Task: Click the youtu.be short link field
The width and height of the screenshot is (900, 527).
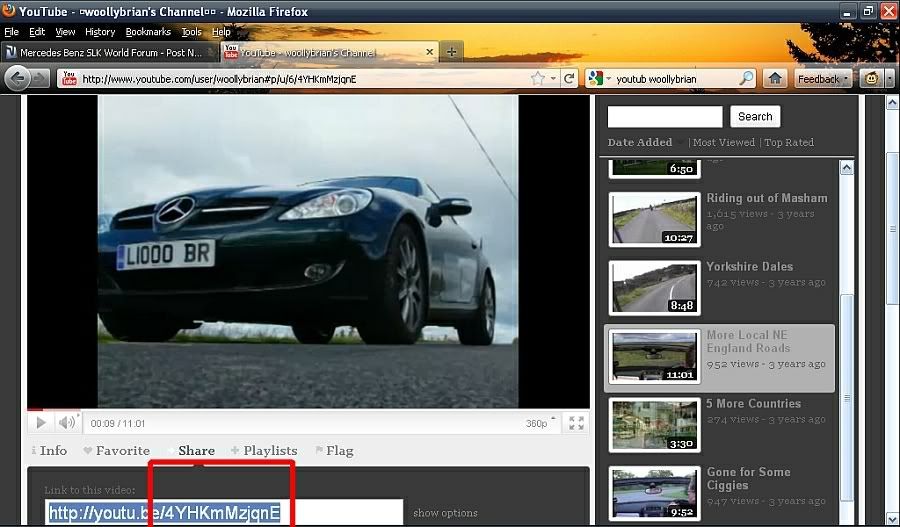Action: pos(224,512)
